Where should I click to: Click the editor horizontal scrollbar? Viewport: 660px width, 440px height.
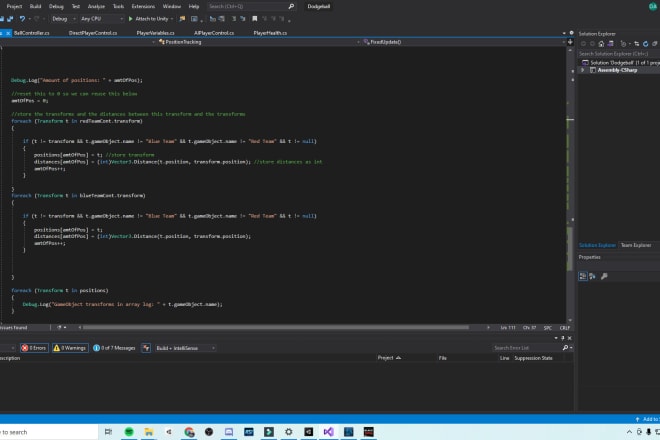276,327
